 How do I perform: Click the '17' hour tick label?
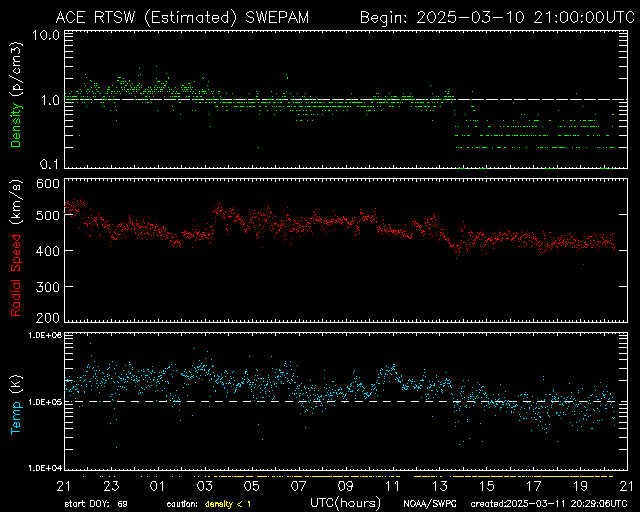coord(533,486)
